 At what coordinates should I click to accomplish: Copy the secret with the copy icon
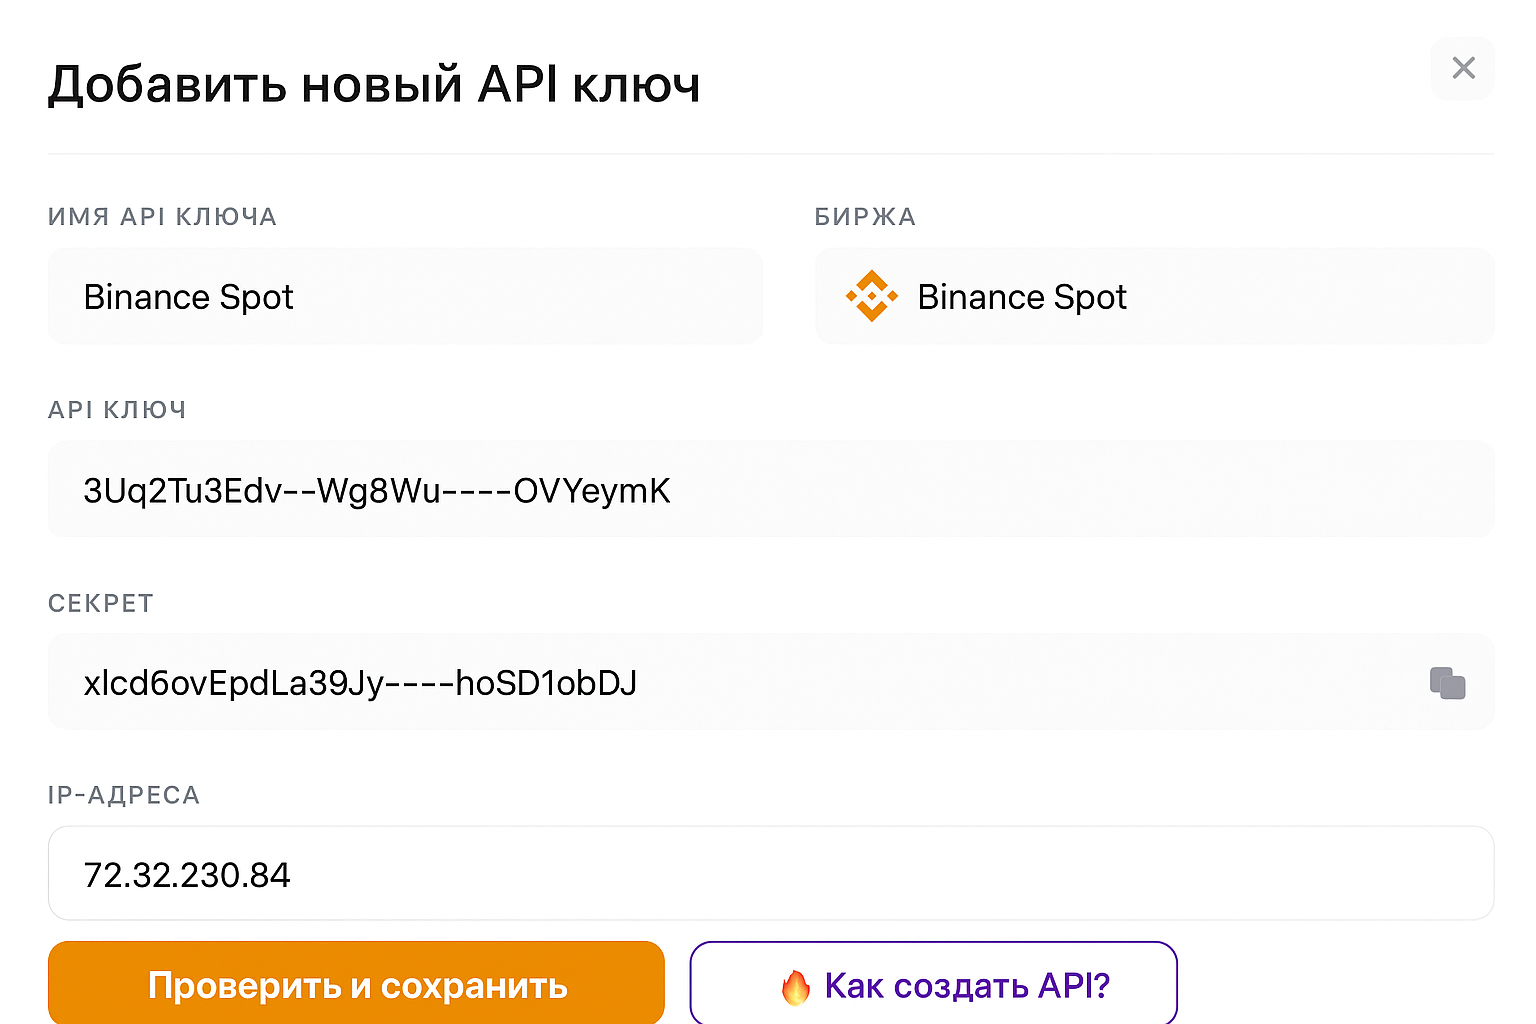tap(1447, 683)
